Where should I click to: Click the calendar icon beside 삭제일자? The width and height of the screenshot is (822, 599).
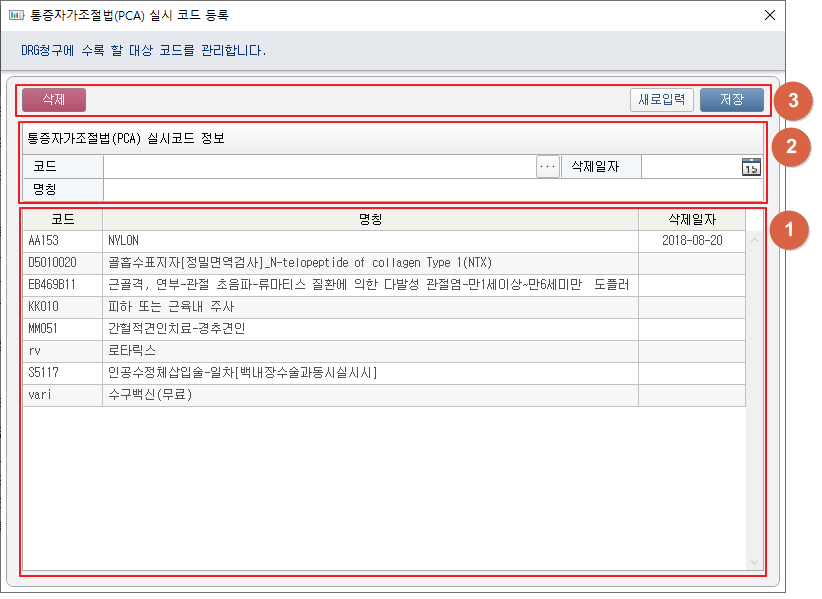pyautogui.click(x=751, y=167)
